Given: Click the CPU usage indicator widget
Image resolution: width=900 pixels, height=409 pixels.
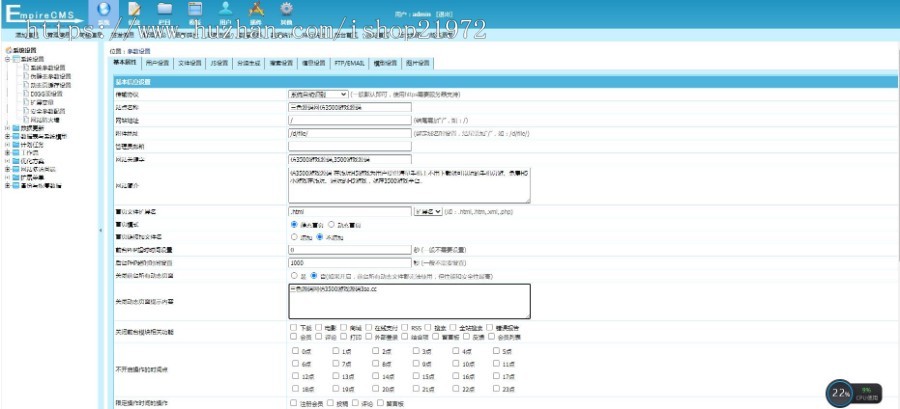Looking at the screenshot, I should [x=867, y=393].
